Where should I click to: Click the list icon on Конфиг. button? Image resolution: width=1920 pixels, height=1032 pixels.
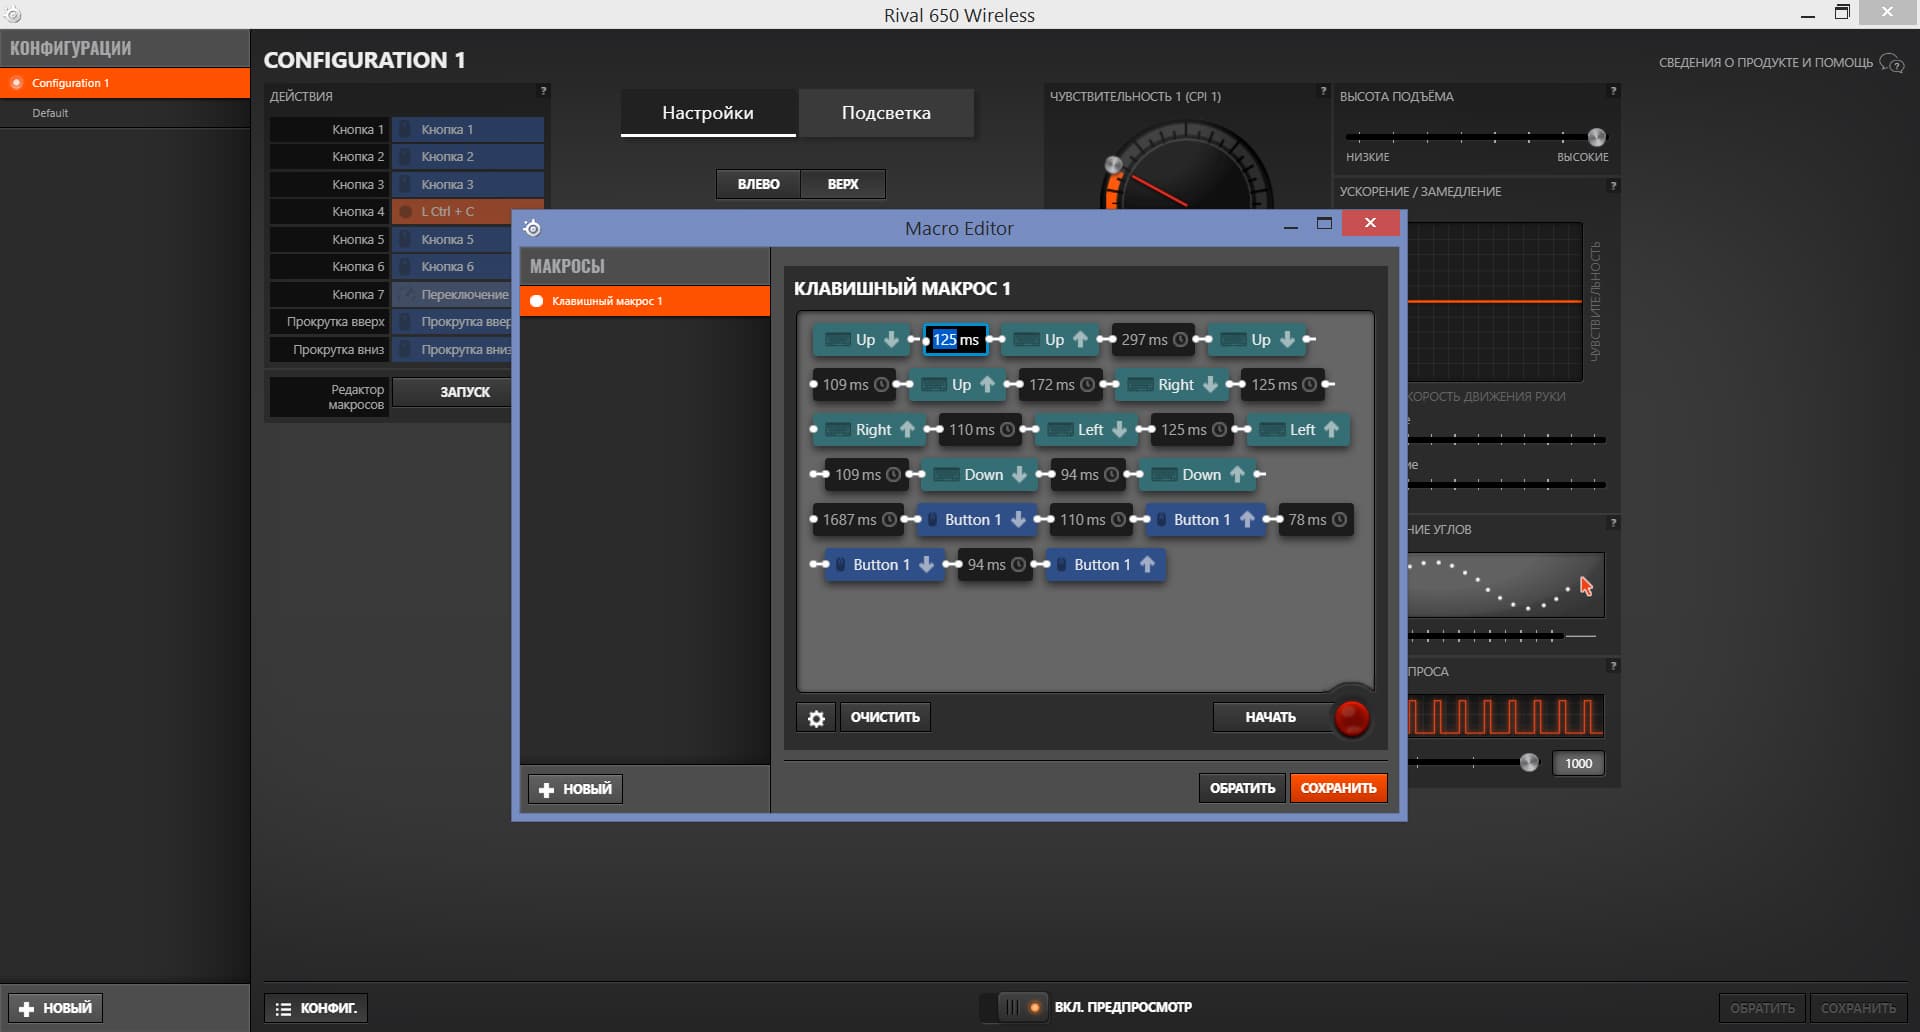(x=283, y=1009)
